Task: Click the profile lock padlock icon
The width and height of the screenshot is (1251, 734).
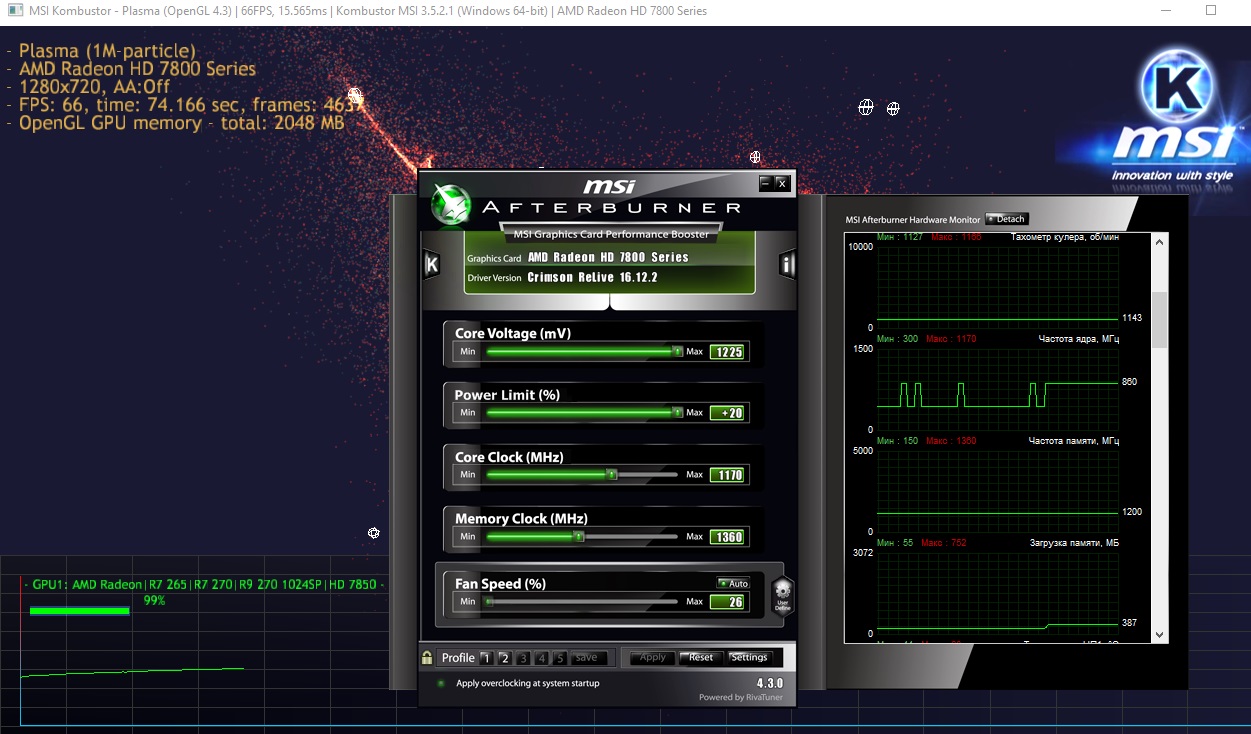Action: coord(427,657)
